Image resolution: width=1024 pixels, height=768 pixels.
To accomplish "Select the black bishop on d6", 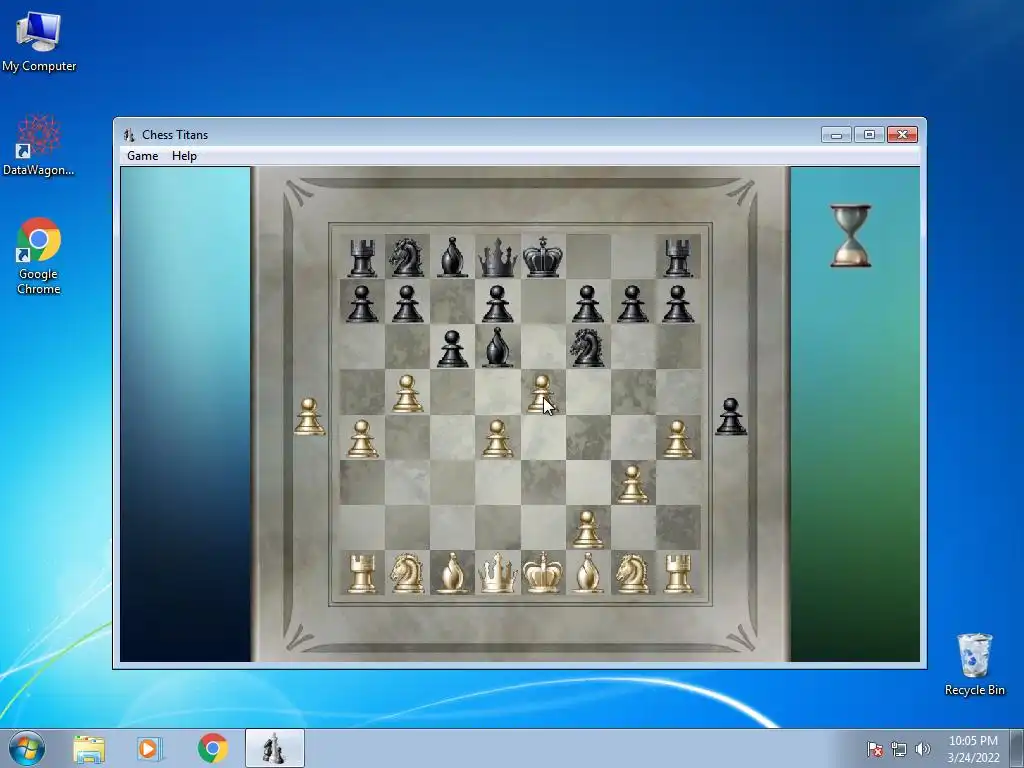I will tap(497, 347).
